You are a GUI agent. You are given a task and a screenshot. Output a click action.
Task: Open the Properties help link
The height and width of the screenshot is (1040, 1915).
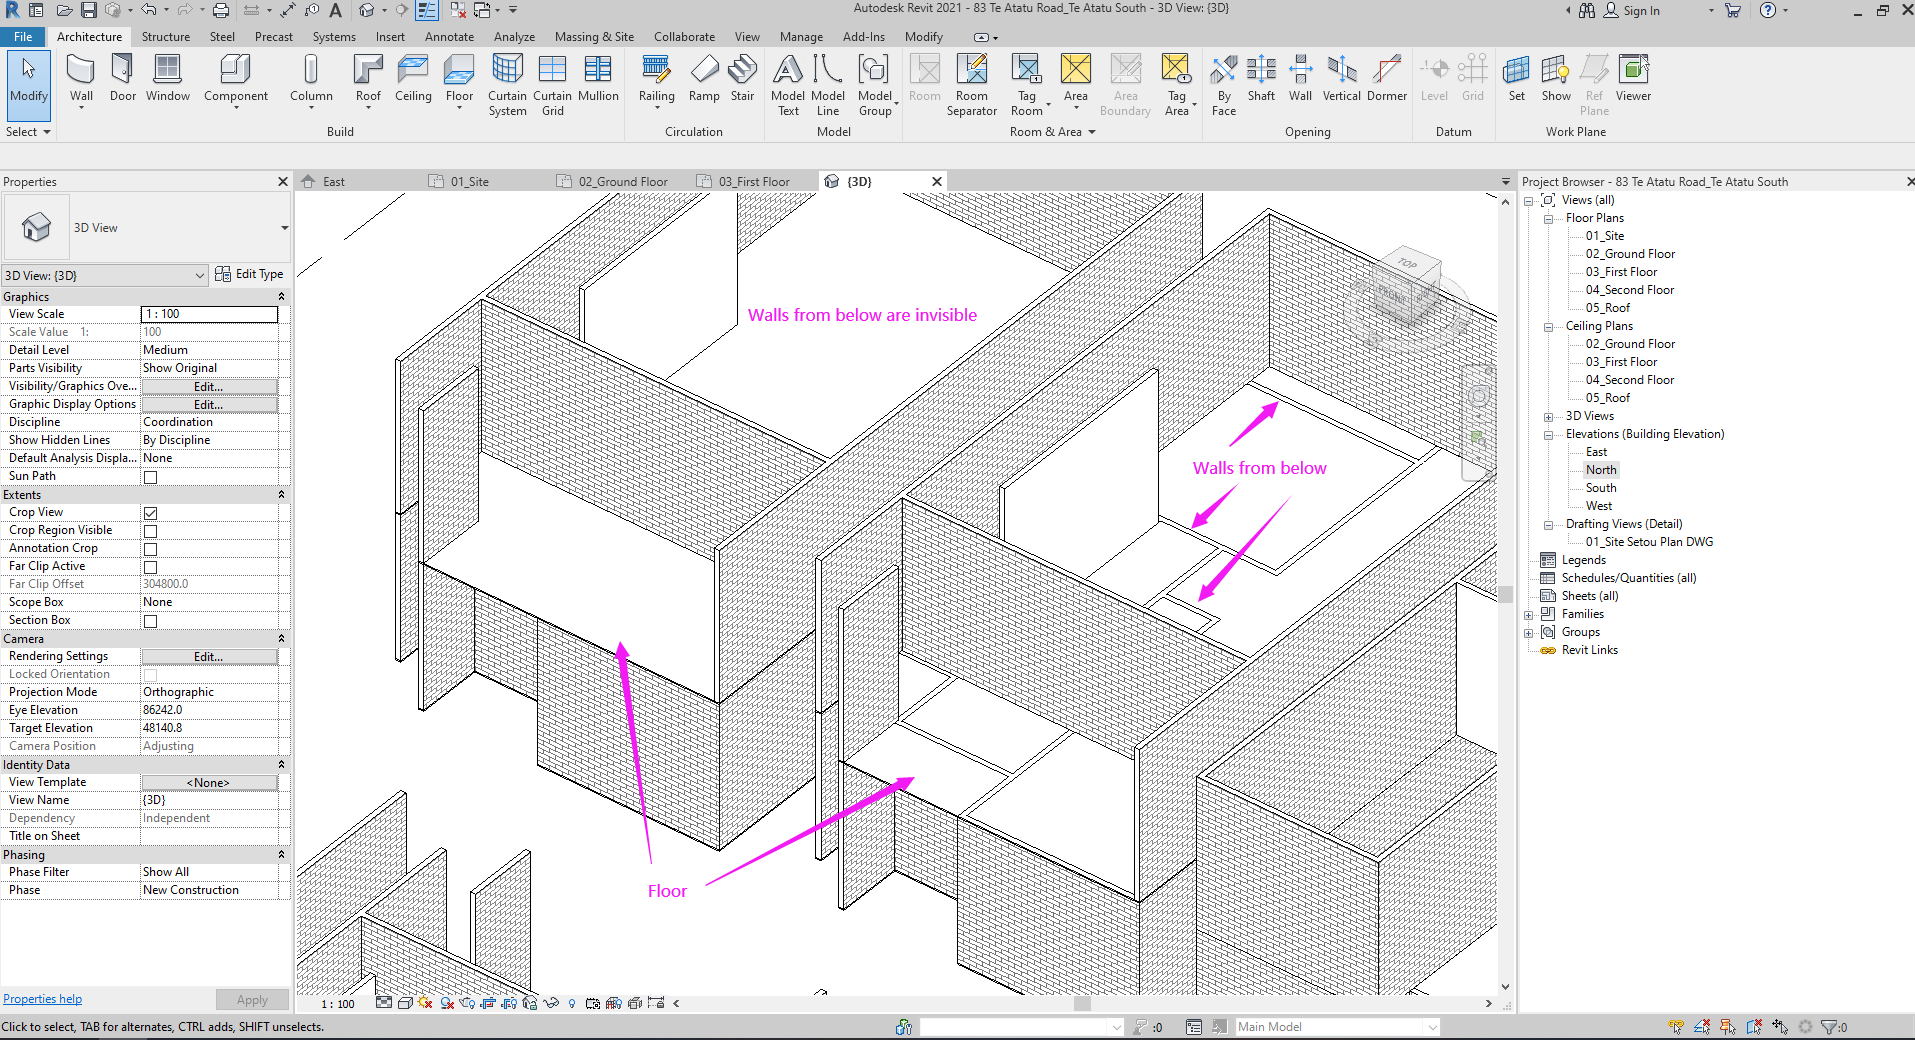tap(42, 999)
